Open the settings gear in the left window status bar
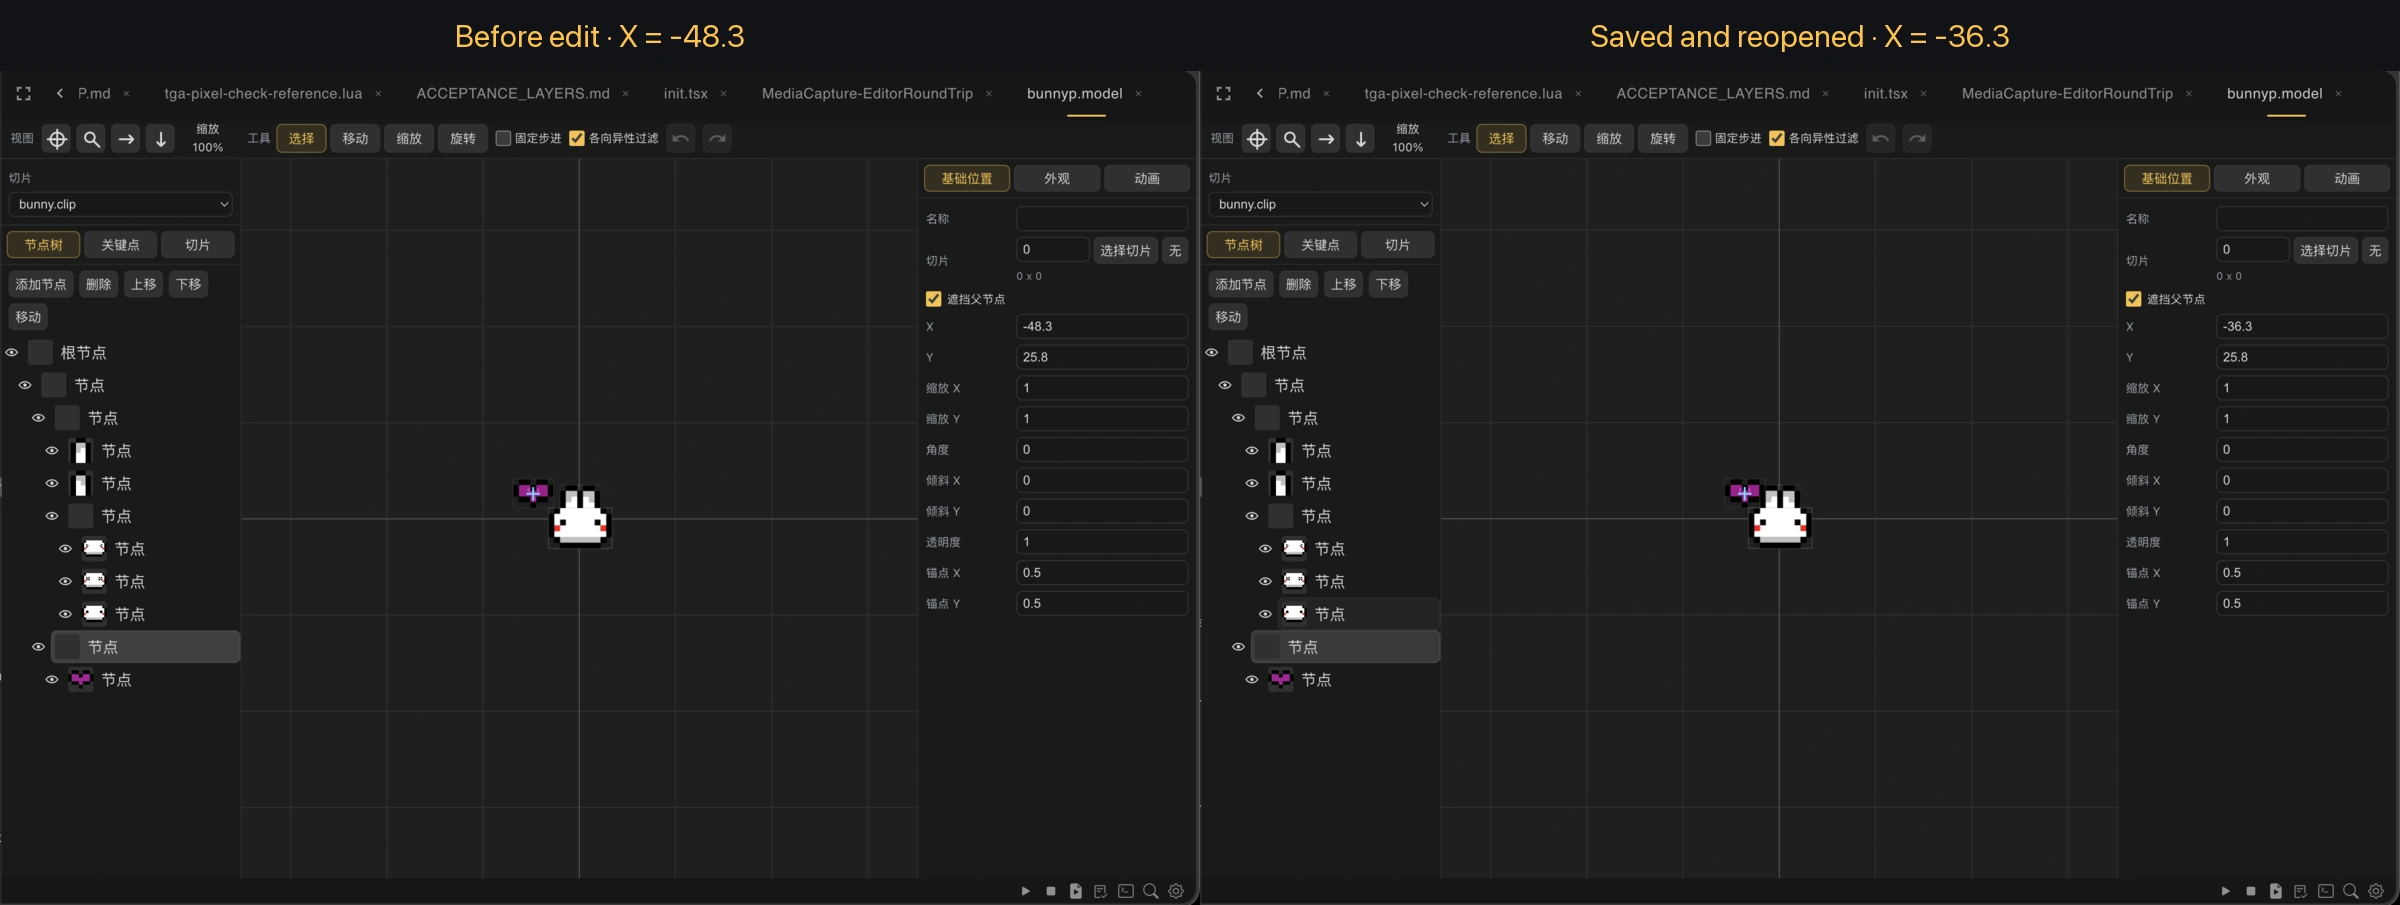Screen dimensions: 2400x905 (x=1176, y=891)
